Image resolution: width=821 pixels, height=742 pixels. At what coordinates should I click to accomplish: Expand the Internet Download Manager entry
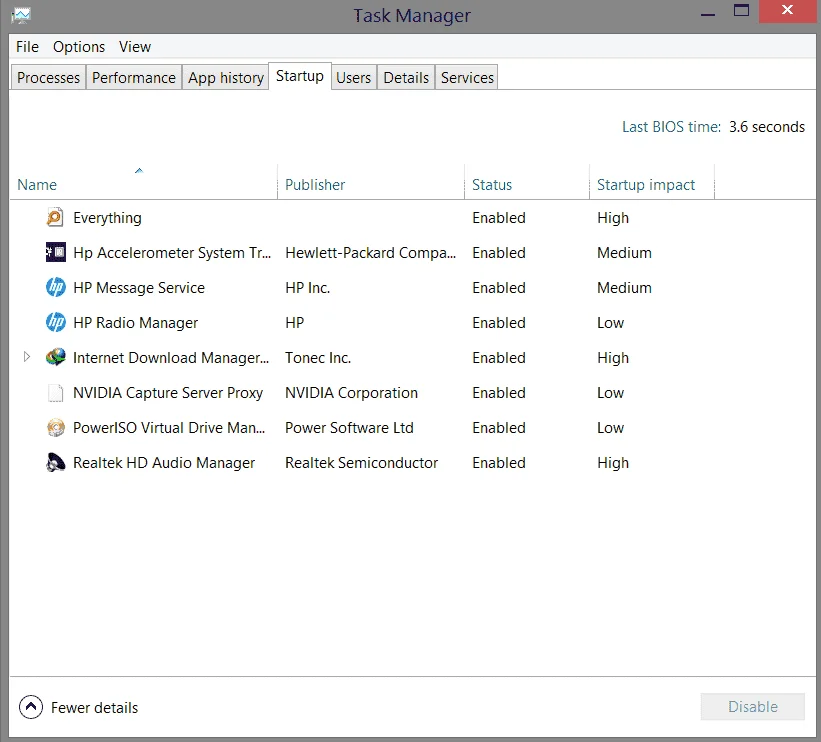27,357
